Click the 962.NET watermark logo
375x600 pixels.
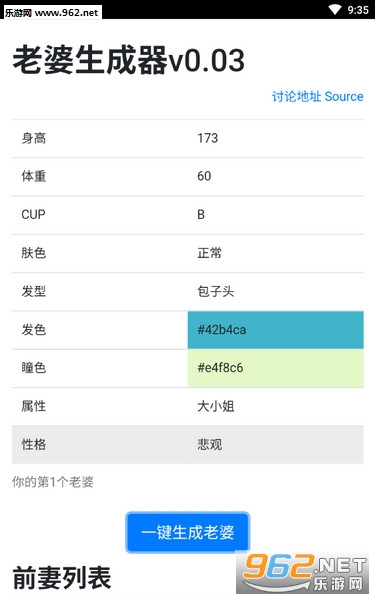point(303,574)
